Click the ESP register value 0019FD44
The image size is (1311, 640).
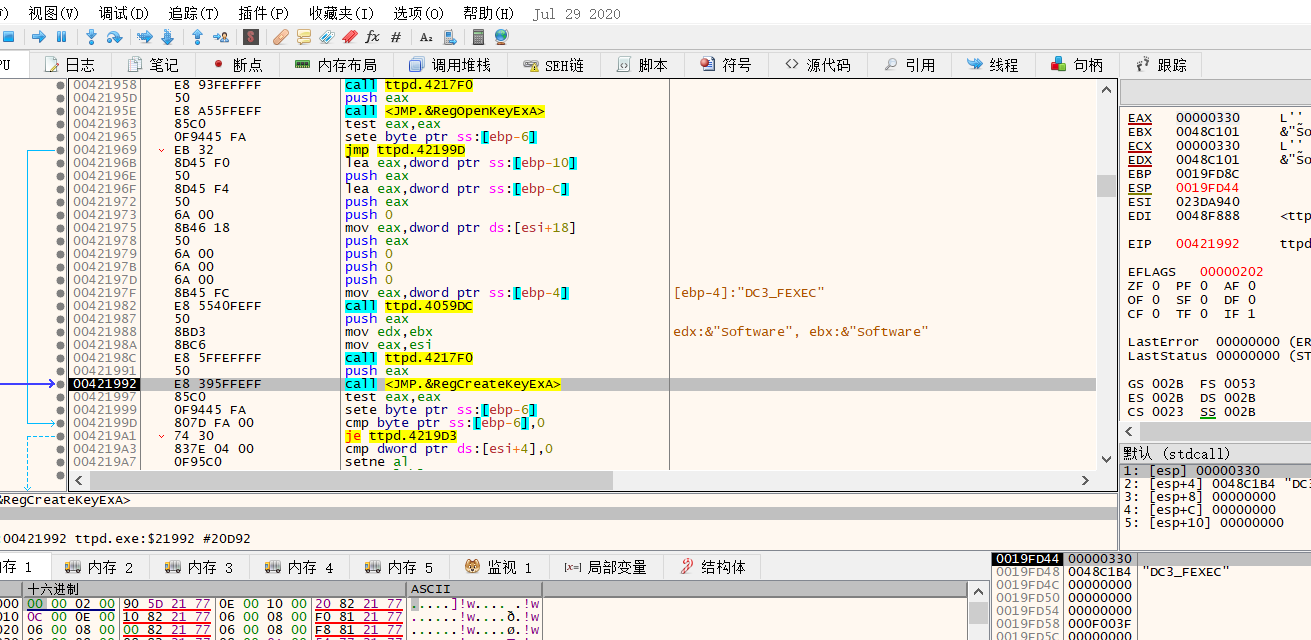coord(1207,187)
